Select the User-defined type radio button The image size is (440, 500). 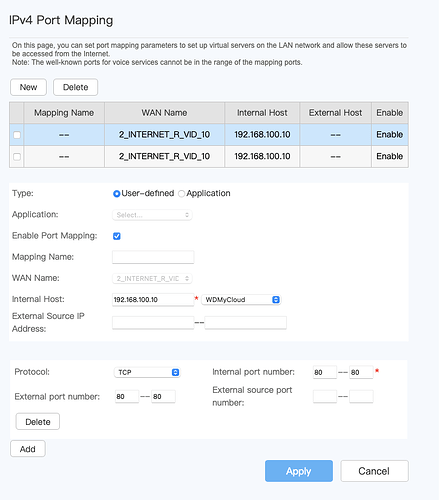(116, 194)
